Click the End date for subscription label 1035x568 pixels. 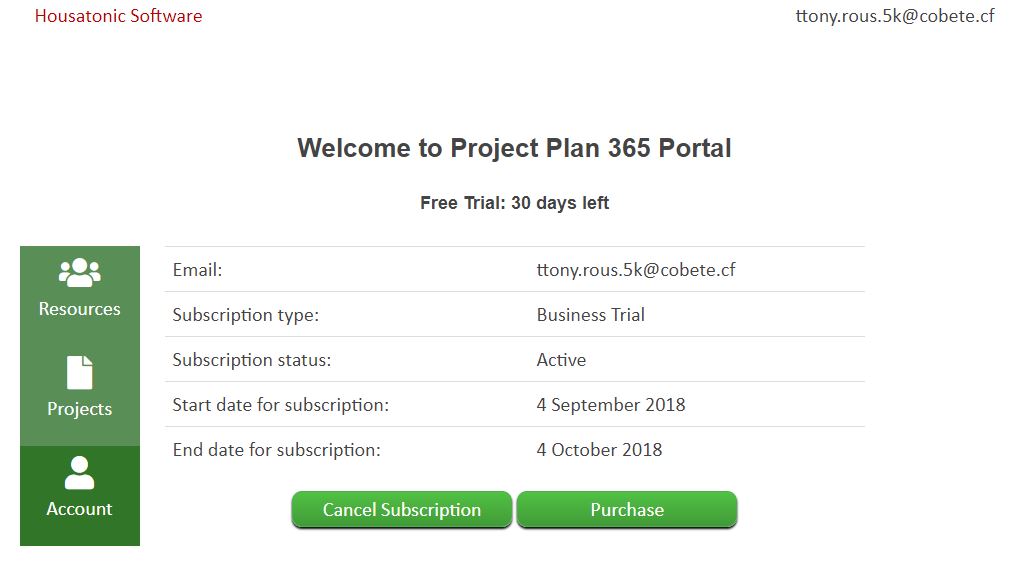[x=277, y=450]
